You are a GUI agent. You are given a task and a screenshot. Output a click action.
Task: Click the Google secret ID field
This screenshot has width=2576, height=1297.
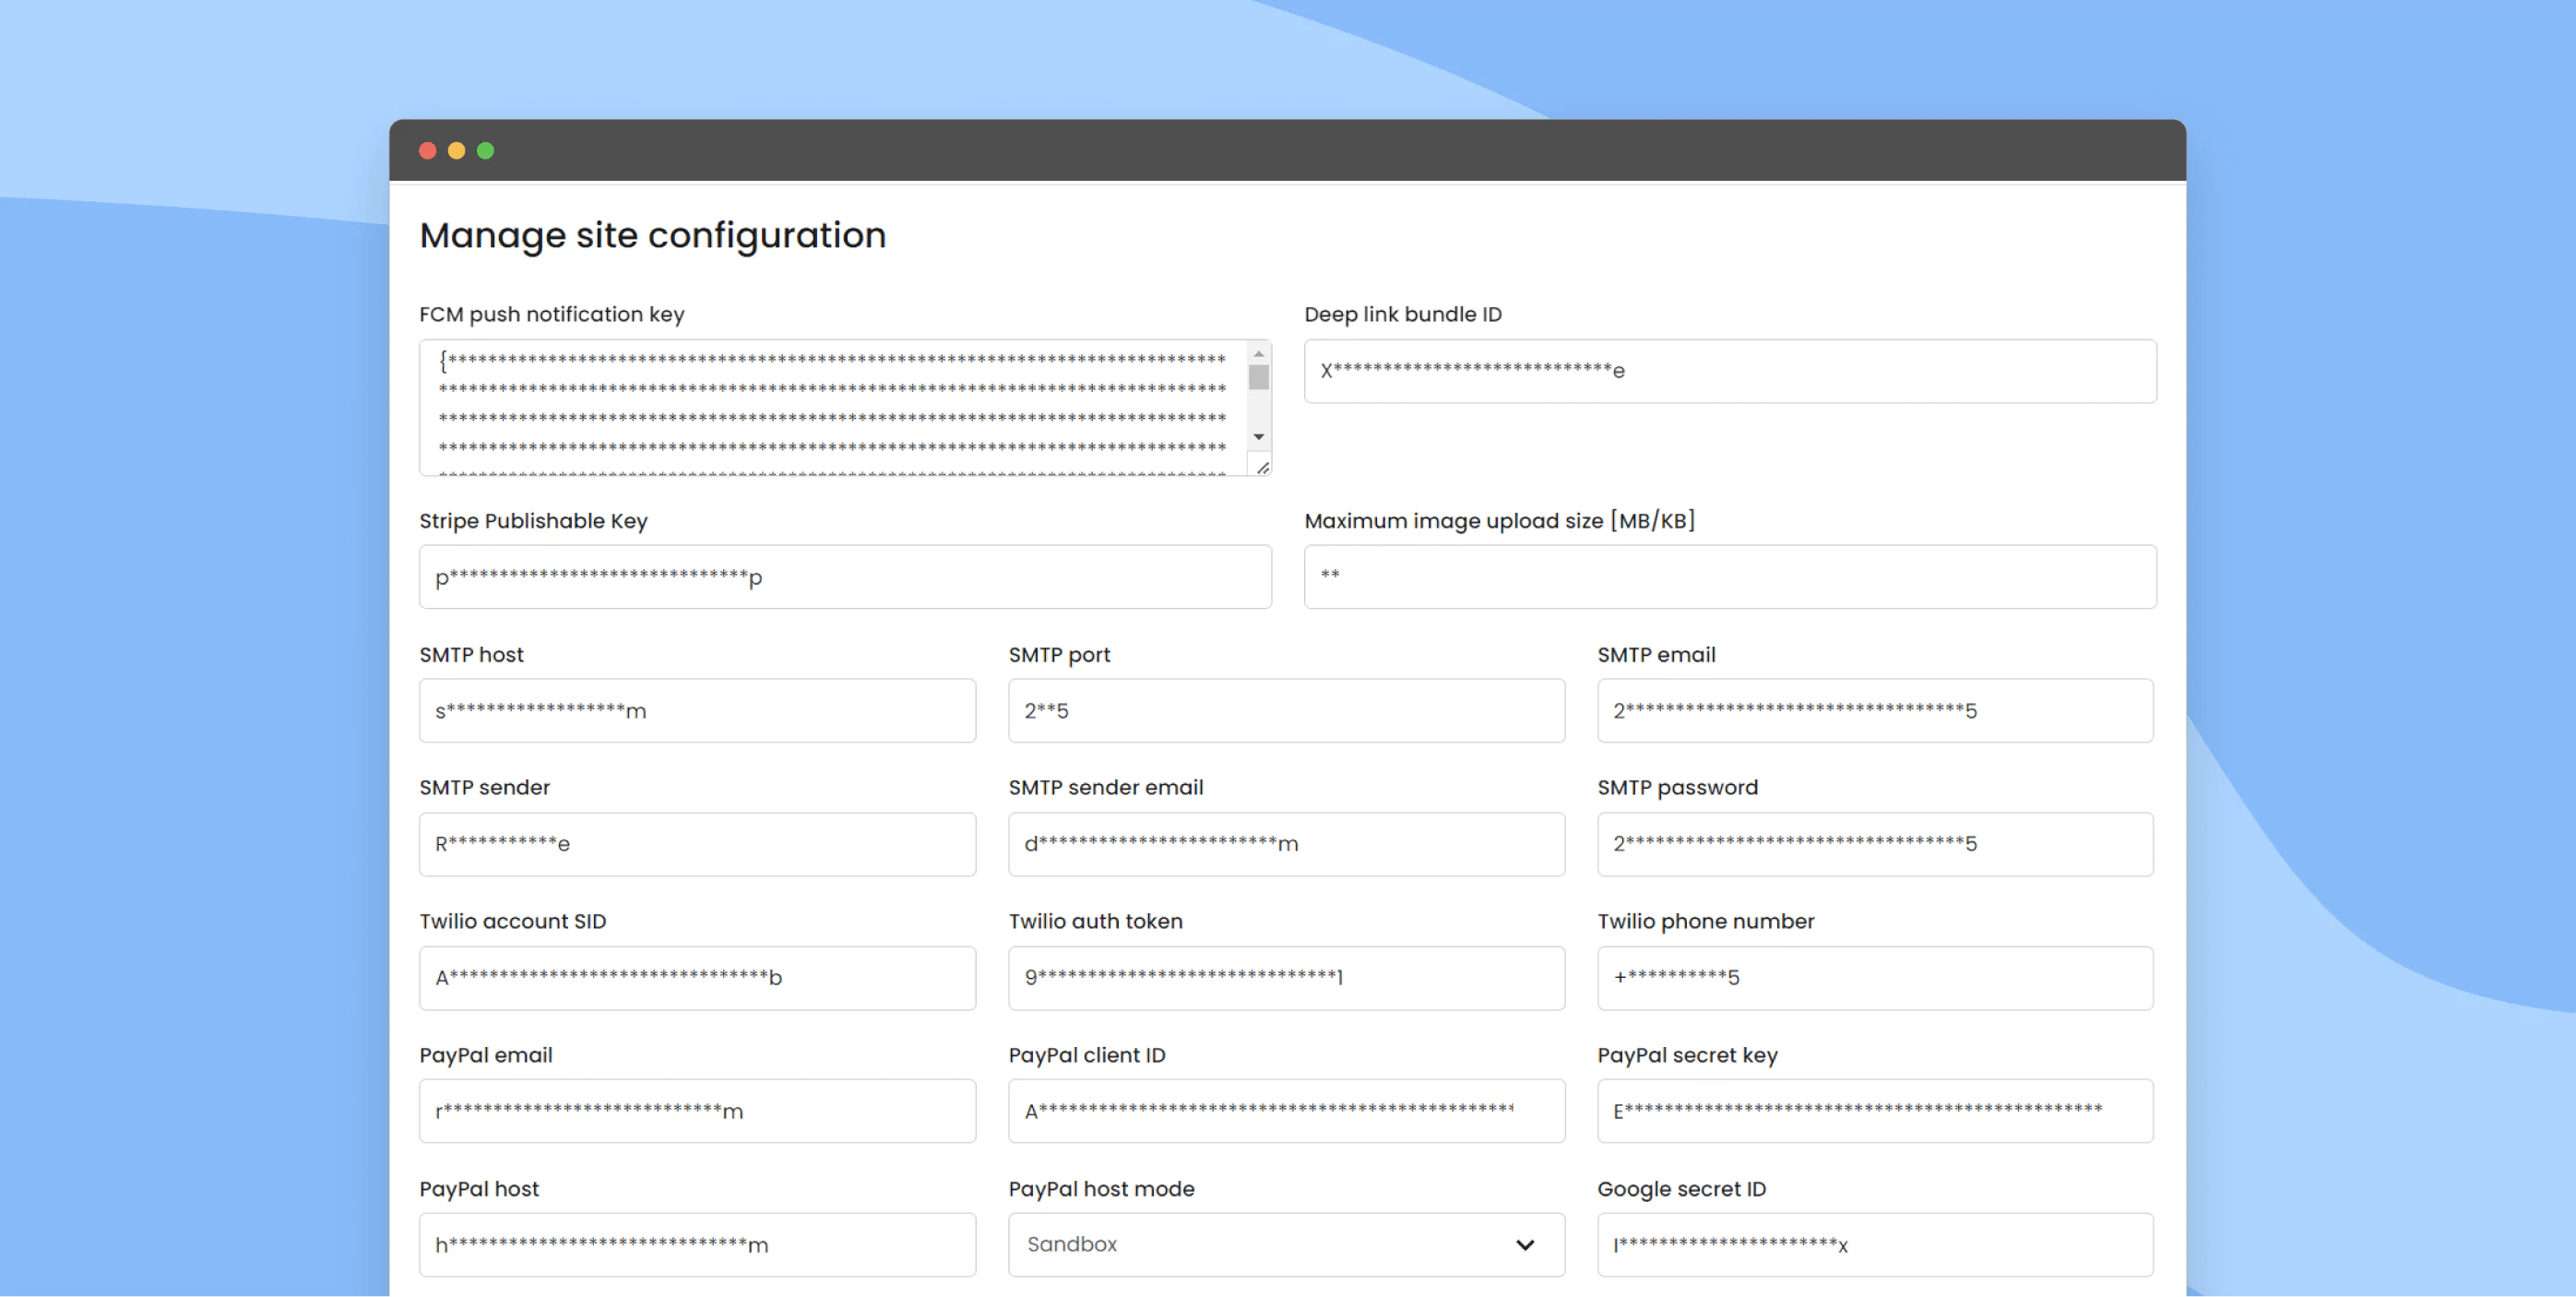point(1875,1245)
